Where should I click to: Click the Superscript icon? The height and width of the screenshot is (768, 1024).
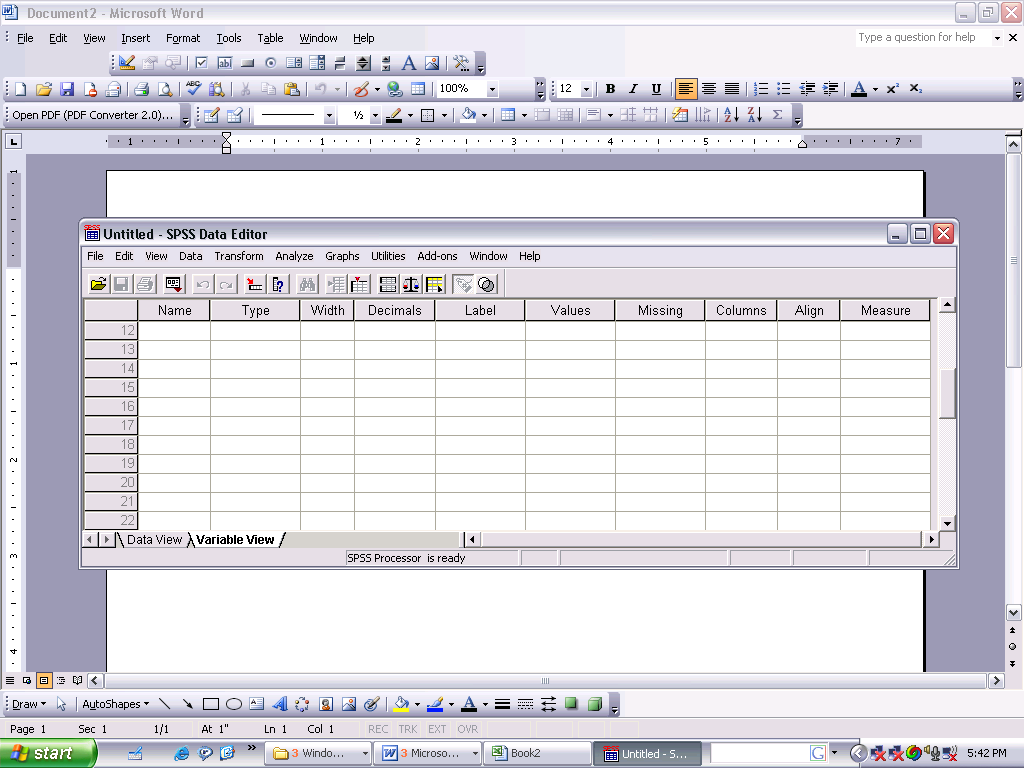[893, 89]
